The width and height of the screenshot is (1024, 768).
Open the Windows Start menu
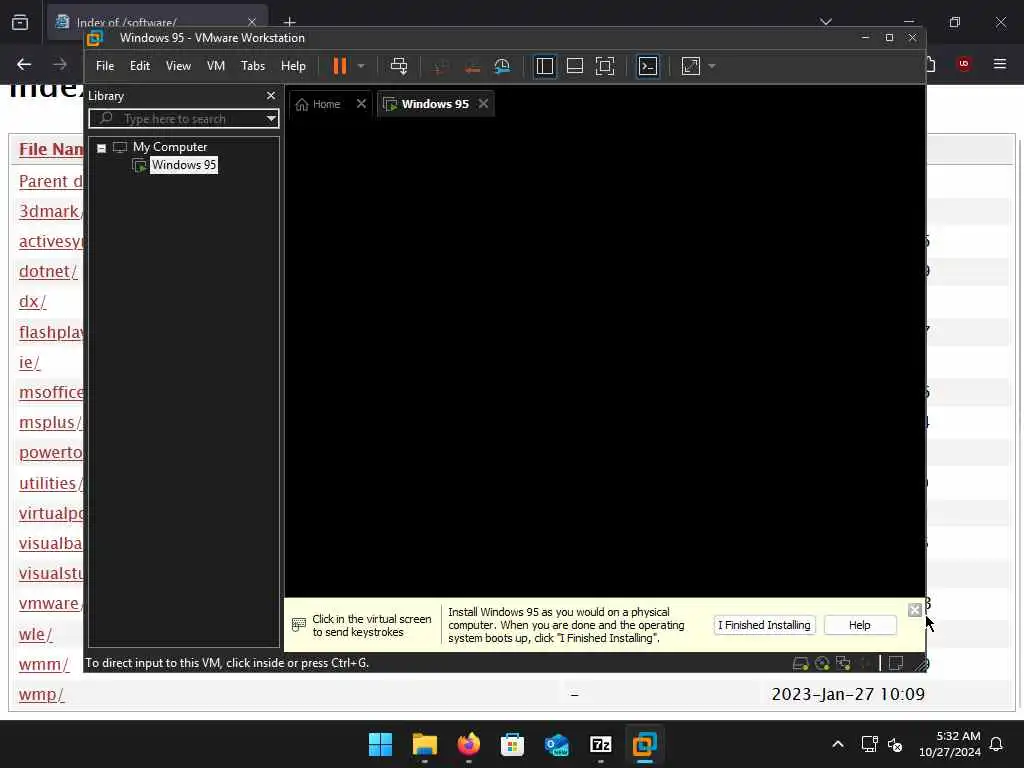[x=380, y=744]
